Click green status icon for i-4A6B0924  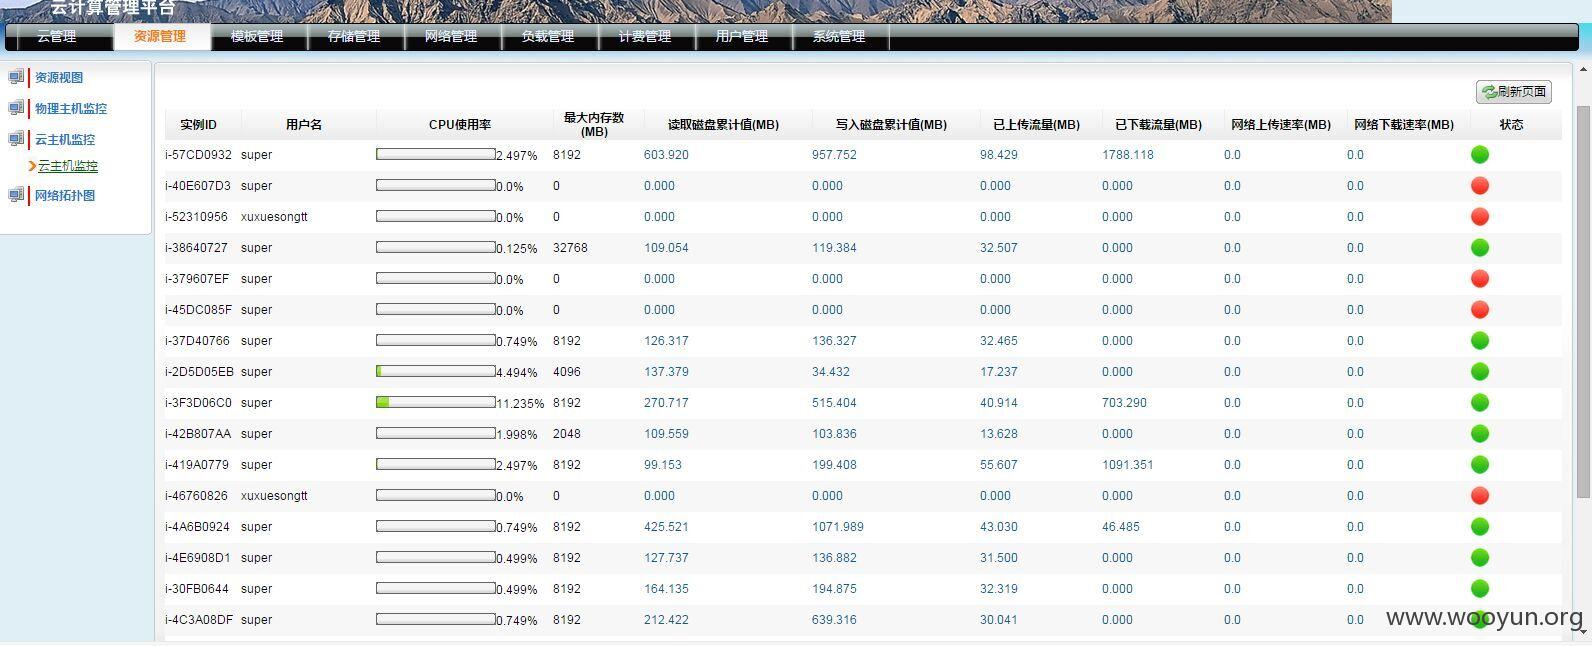click(1480, 527)
